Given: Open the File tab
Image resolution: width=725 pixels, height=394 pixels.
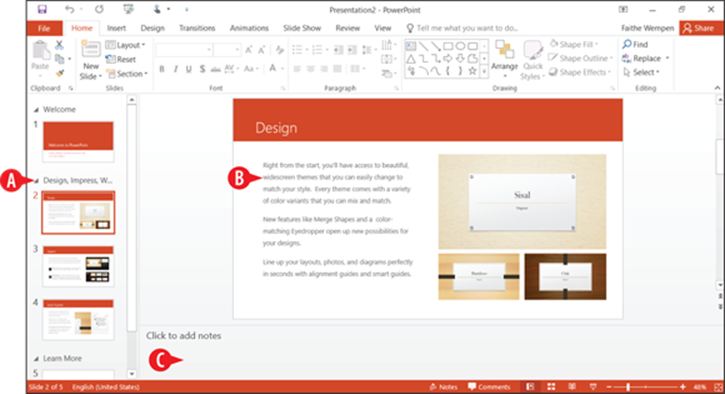Looking at the screenshot, I should (44, 28).
